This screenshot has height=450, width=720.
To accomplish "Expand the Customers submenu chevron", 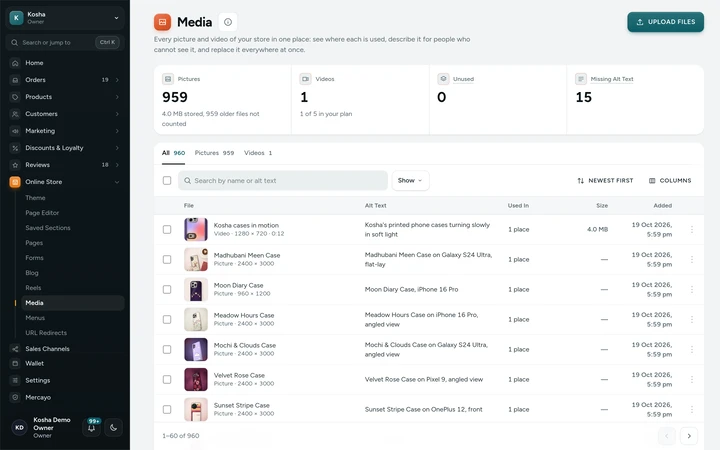I will point(117,114).
